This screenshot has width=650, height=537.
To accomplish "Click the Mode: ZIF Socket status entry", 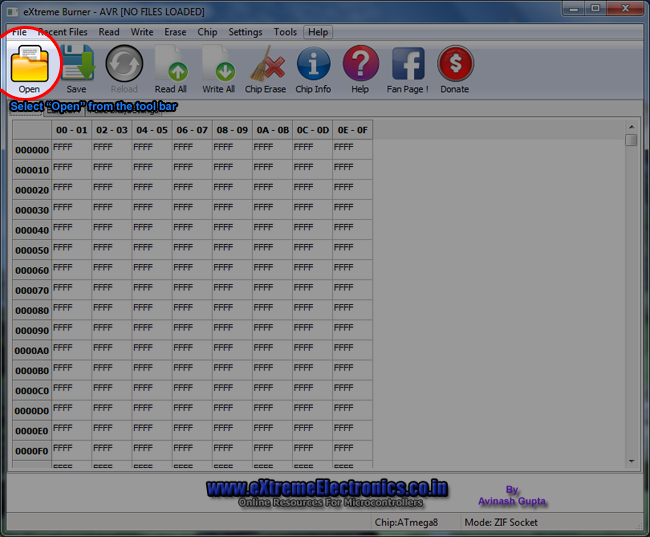I will 501,522.
